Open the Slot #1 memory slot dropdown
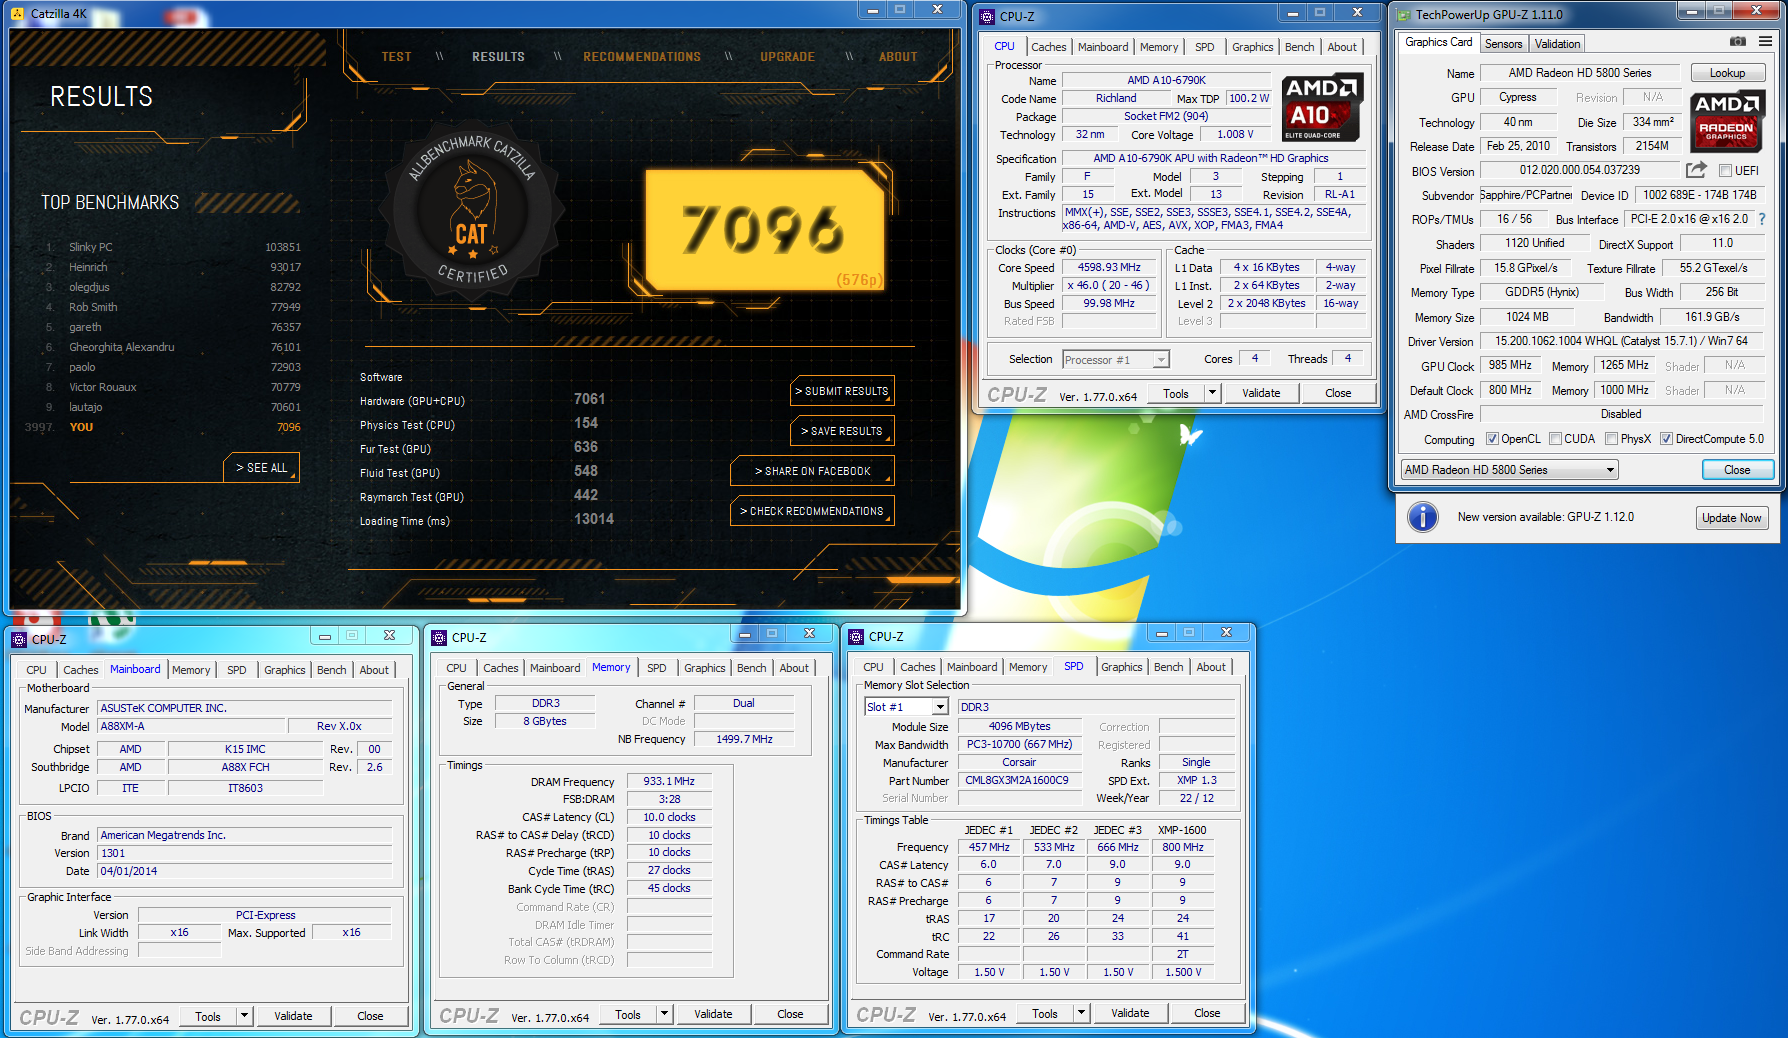 (906, 707)
